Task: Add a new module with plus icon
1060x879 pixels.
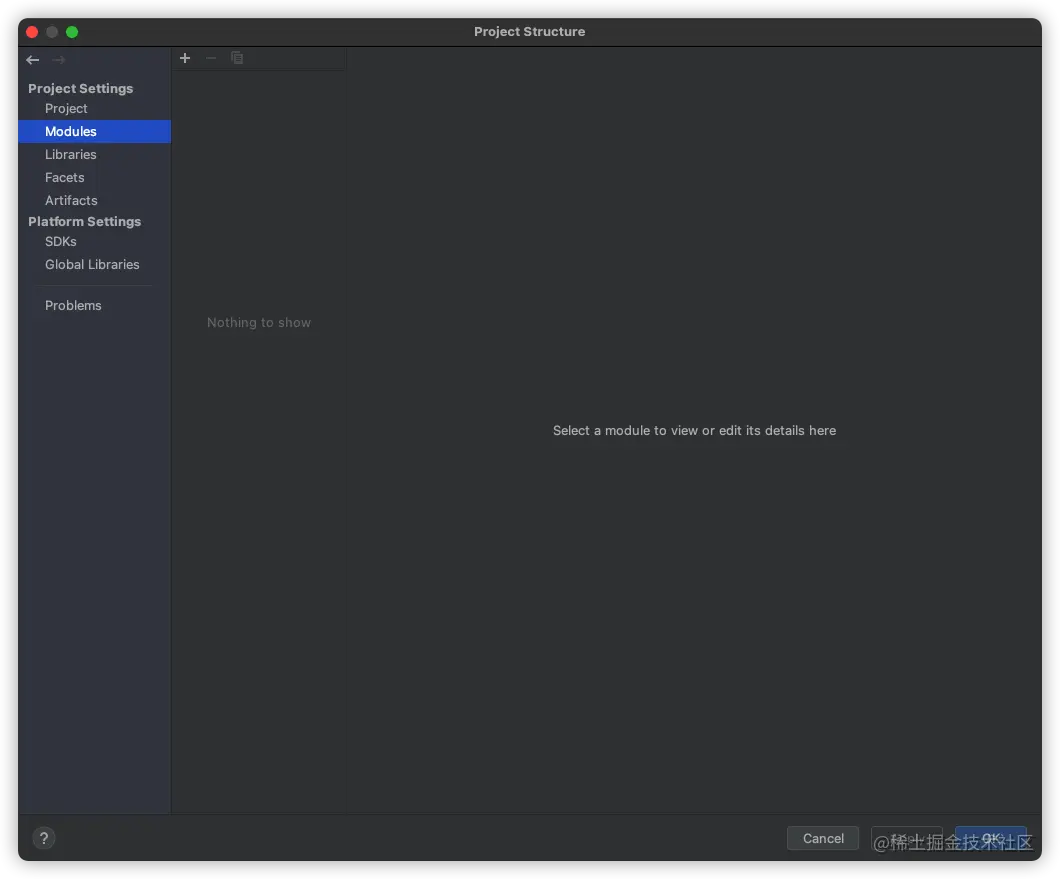Action: tap(185, 58)
